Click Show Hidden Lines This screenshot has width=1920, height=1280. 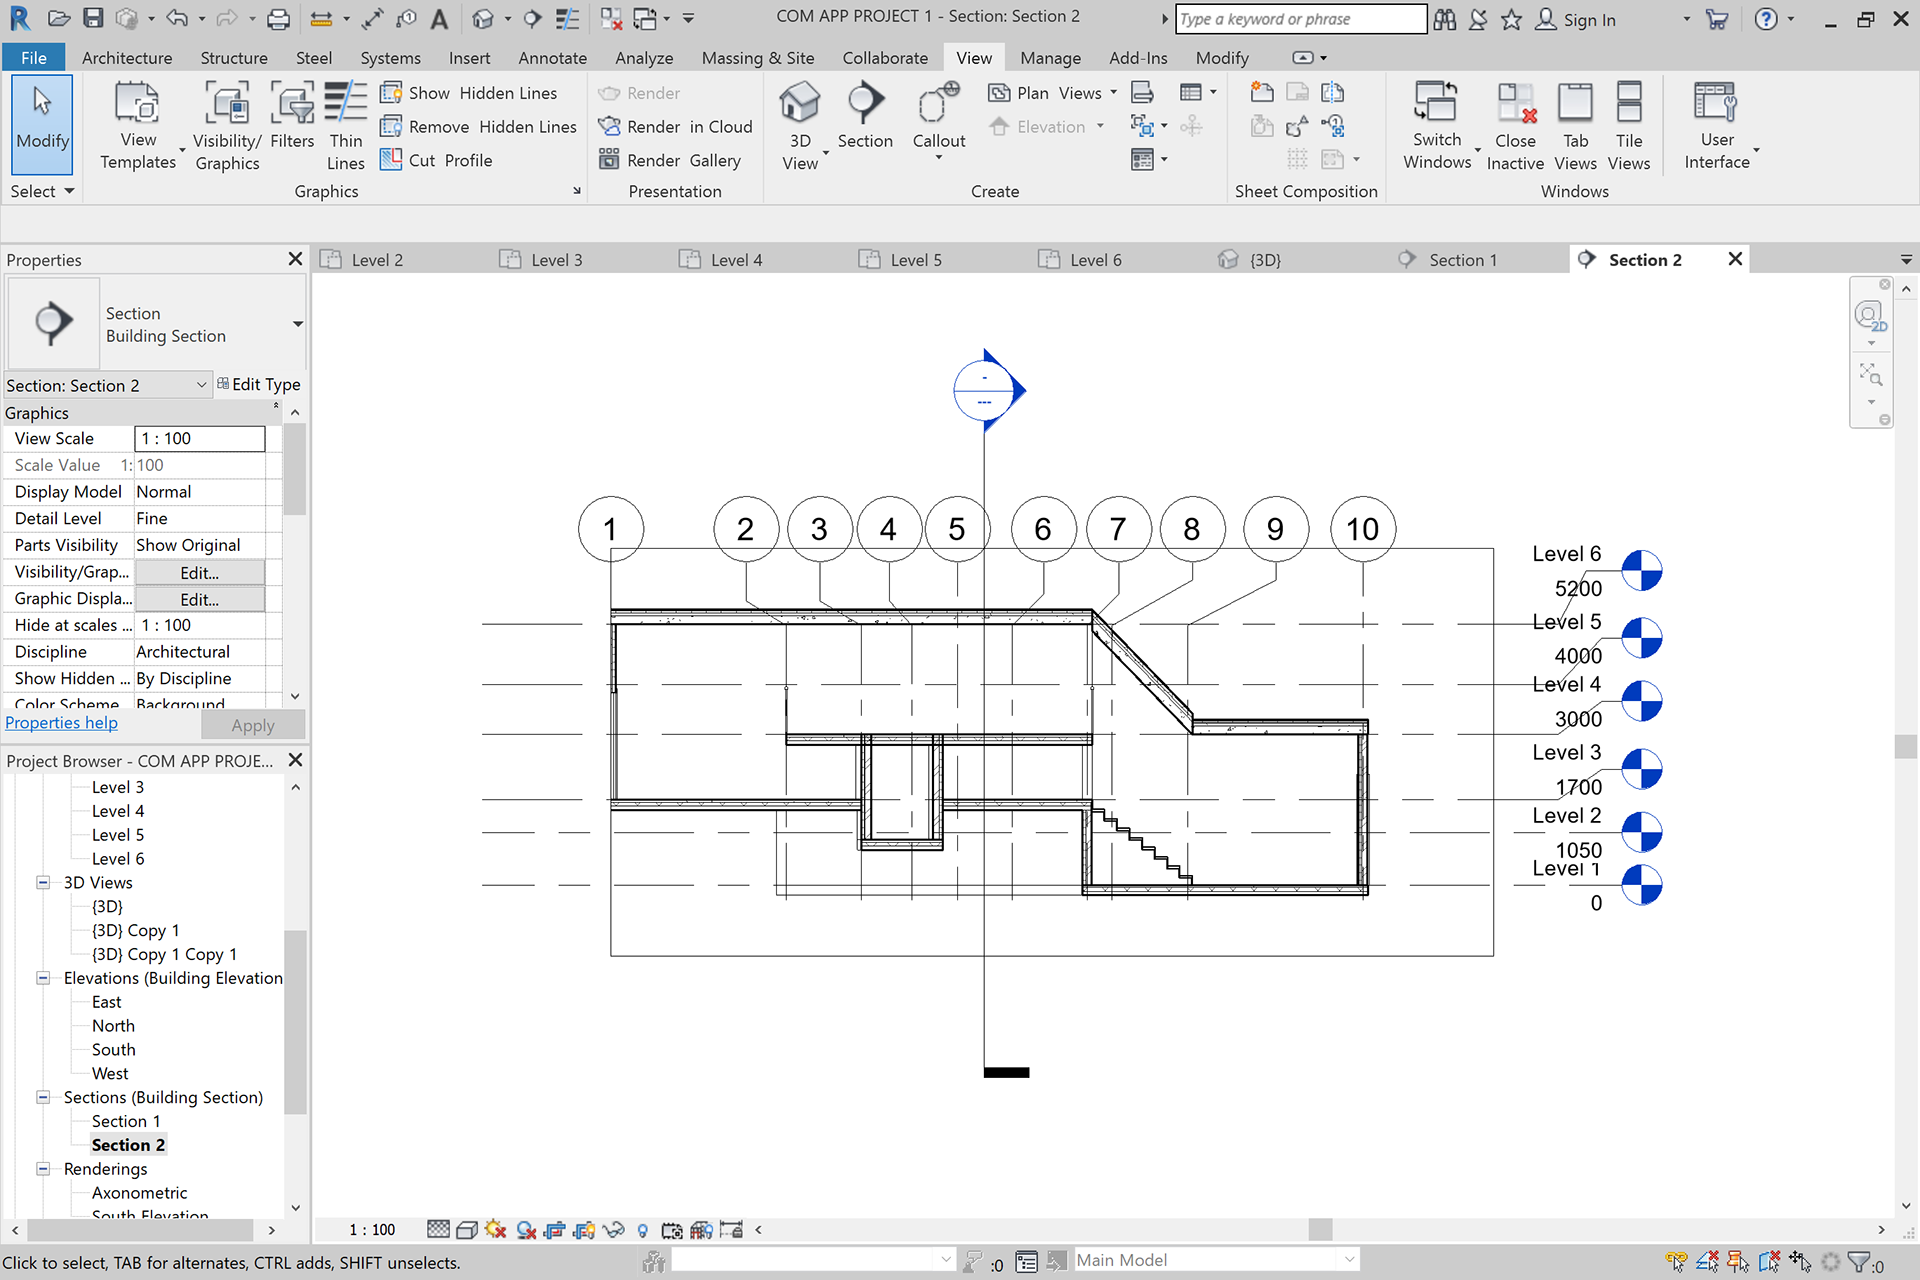point(469,93)
